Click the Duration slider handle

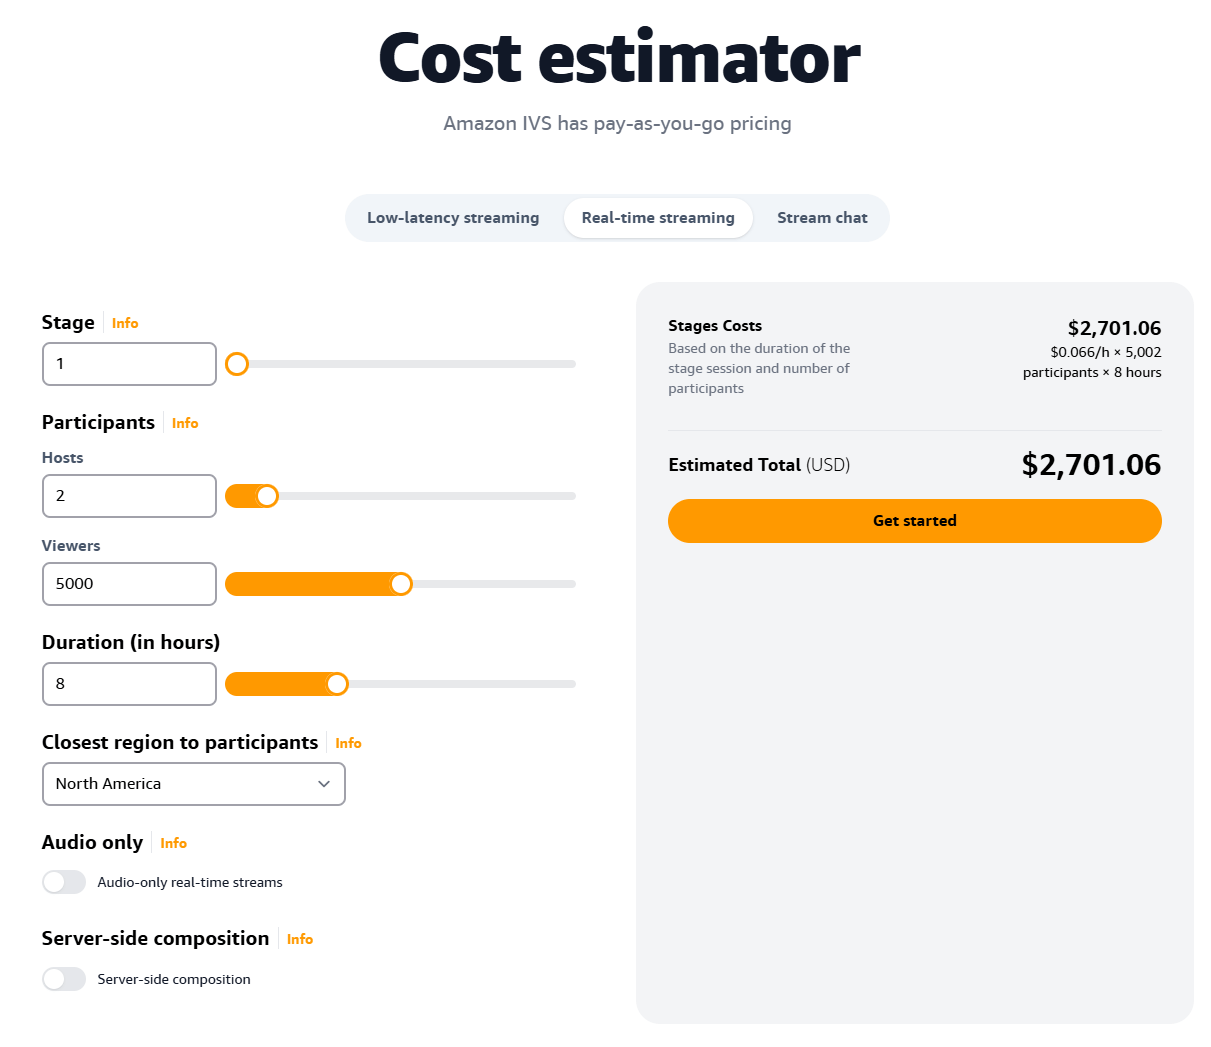[337, 684]
